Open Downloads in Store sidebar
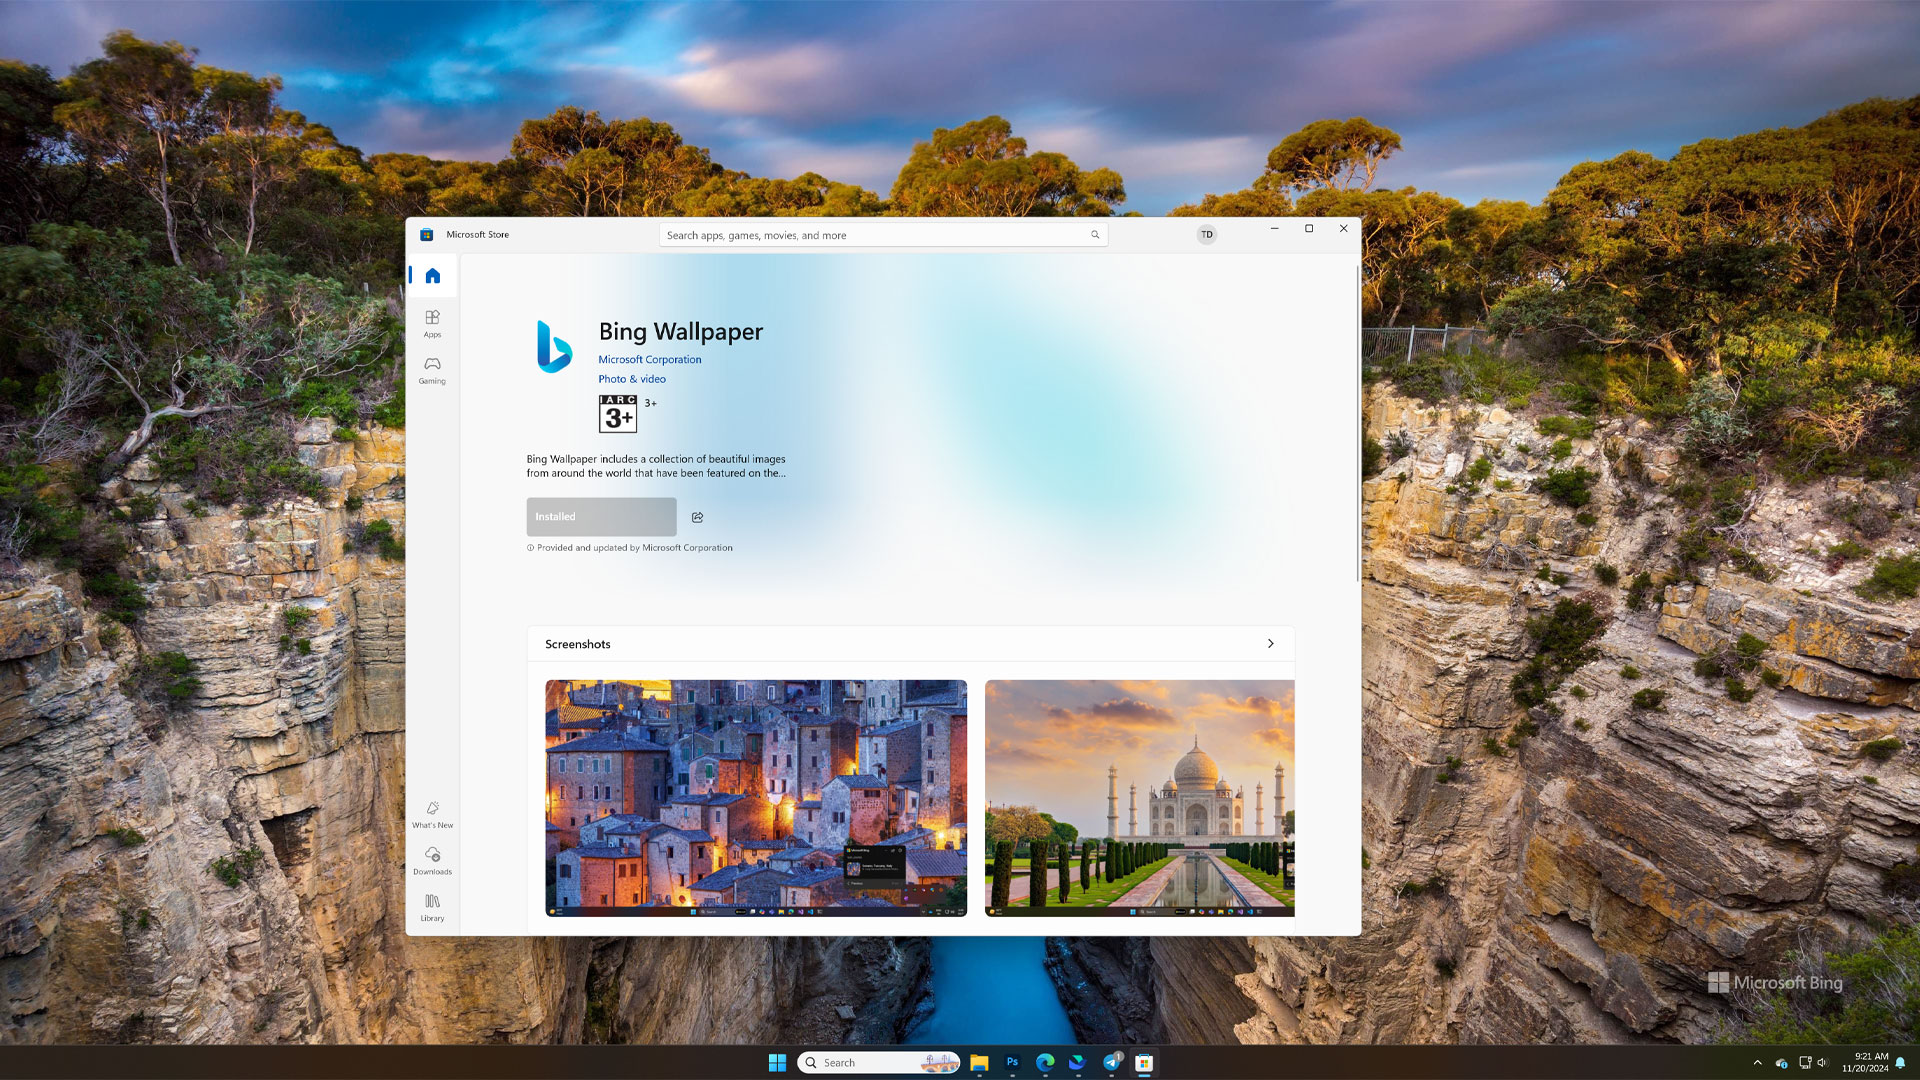 coord(432,861)
